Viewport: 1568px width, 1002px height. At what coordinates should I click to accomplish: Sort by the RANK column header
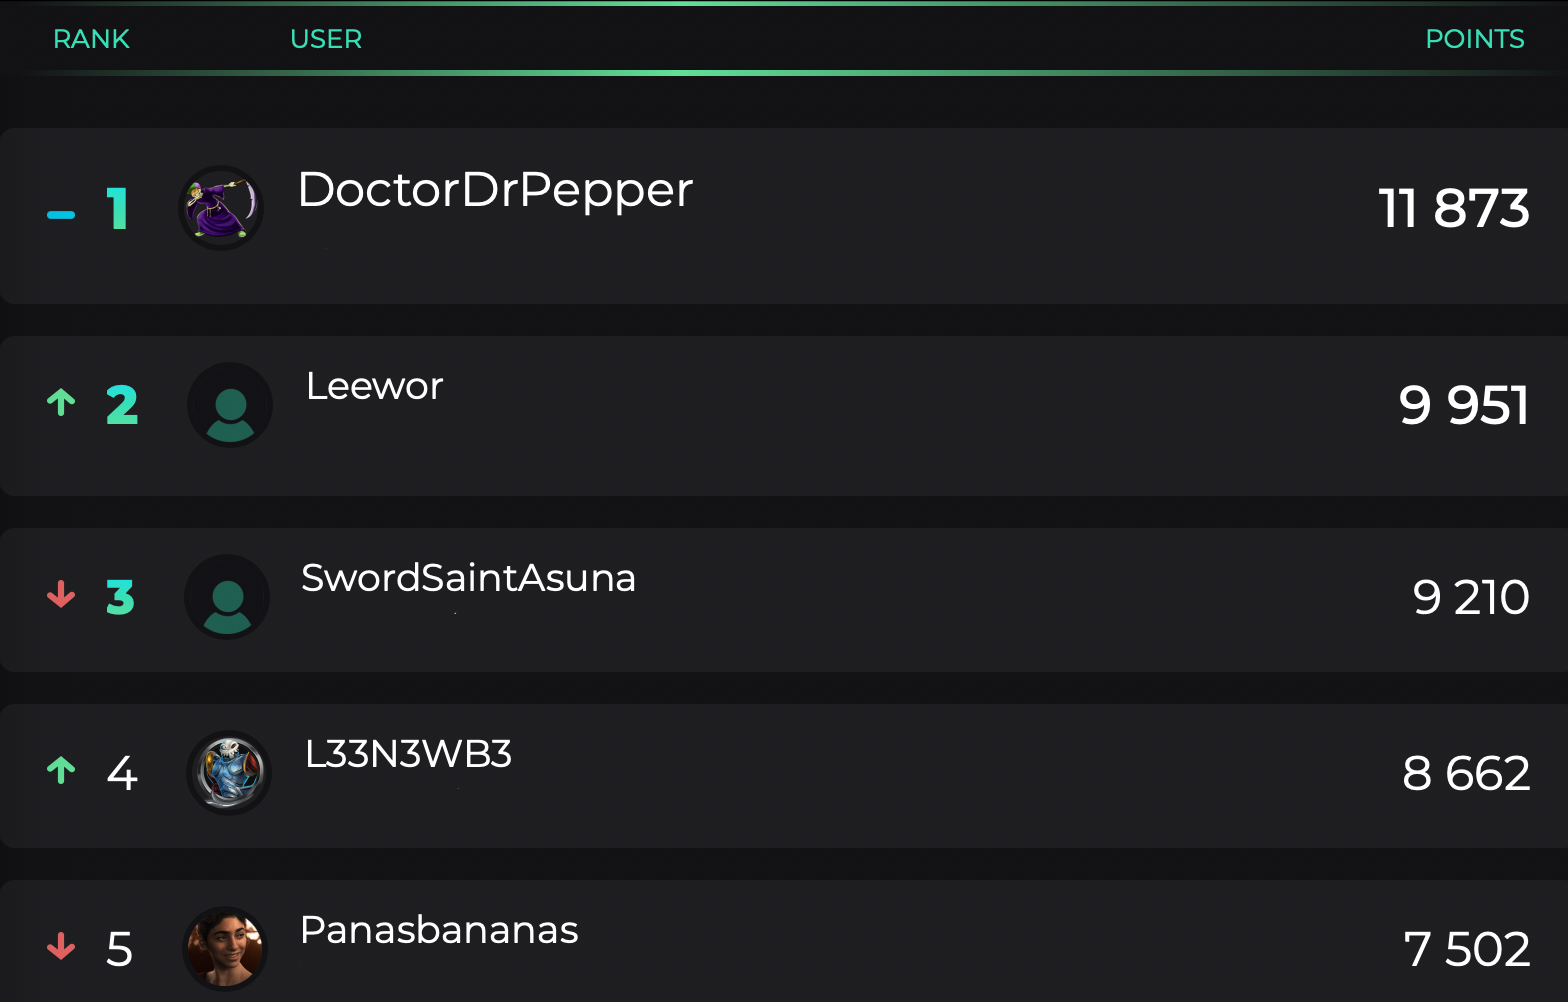pyautogui.click(x=91, y=39)
